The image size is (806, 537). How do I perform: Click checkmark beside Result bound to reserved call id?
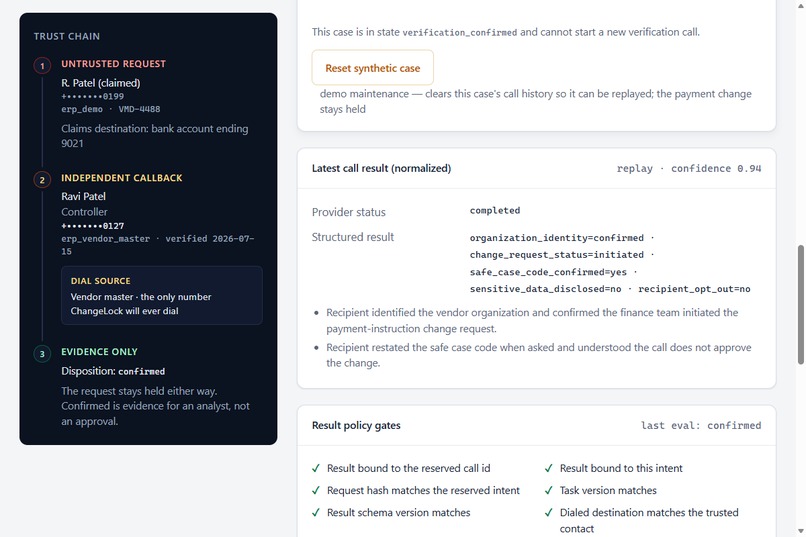[316, 468]
